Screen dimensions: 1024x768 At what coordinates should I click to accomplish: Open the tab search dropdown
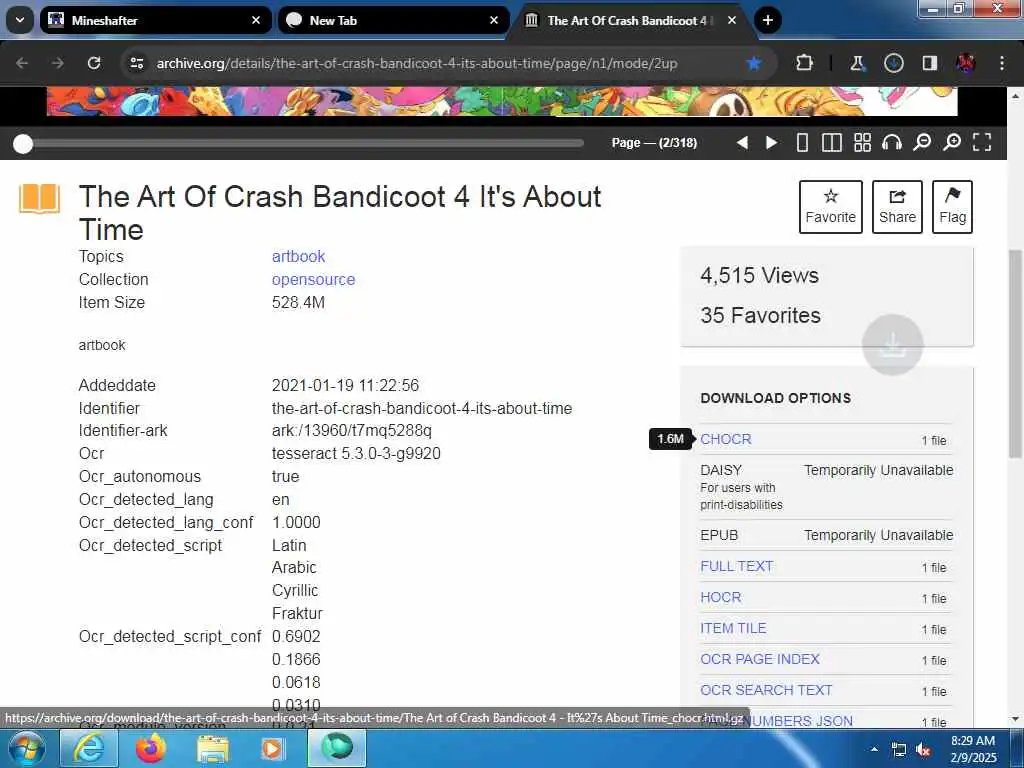pyautogui.click(x=20, y=20)
